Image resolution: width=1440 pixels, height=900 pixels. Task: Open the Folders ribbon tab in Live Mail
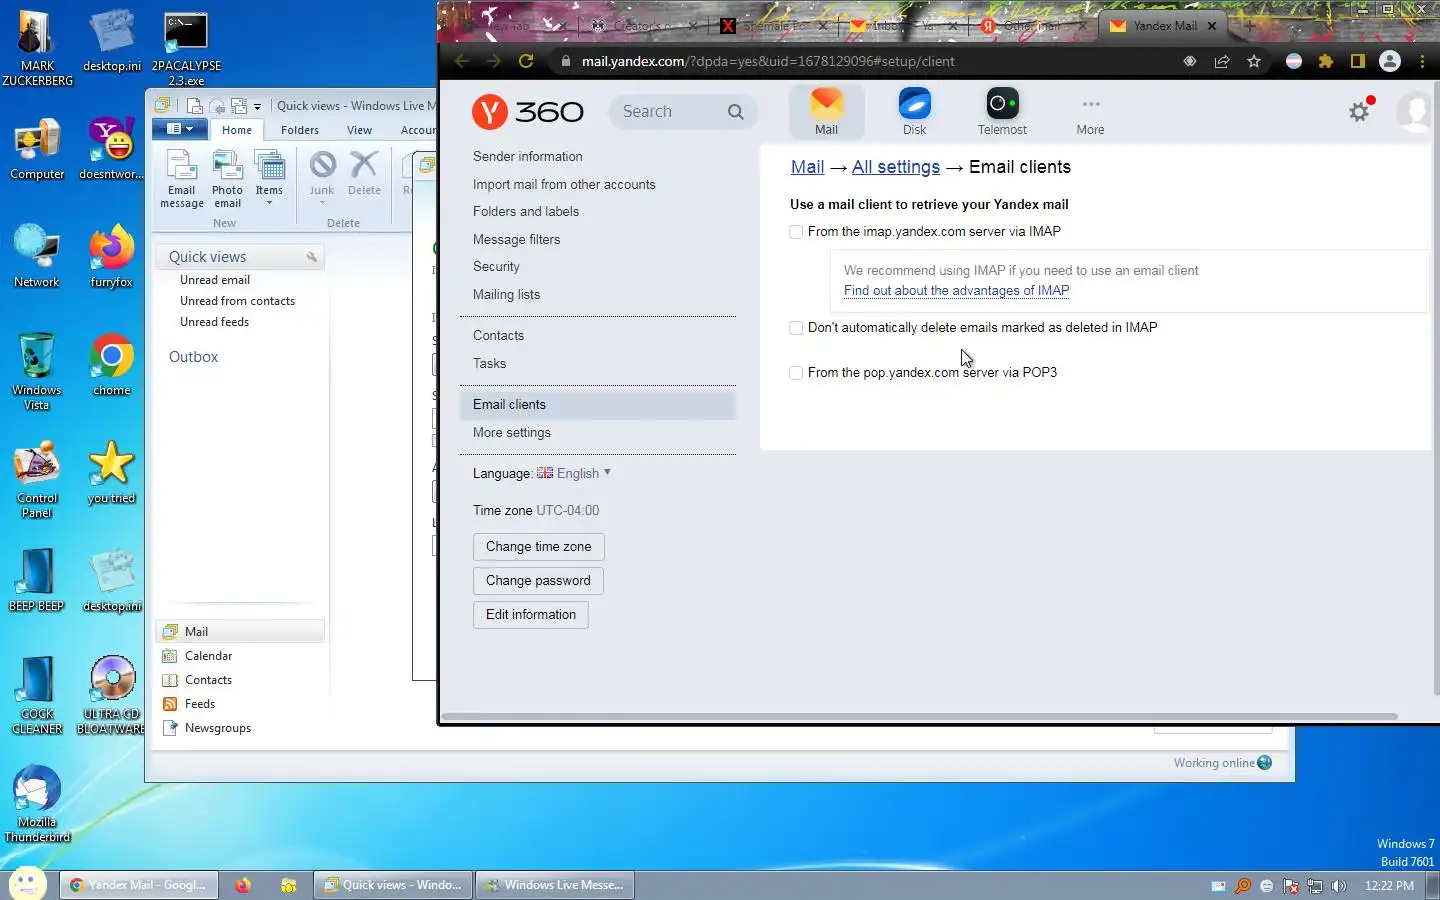(300, 130)
